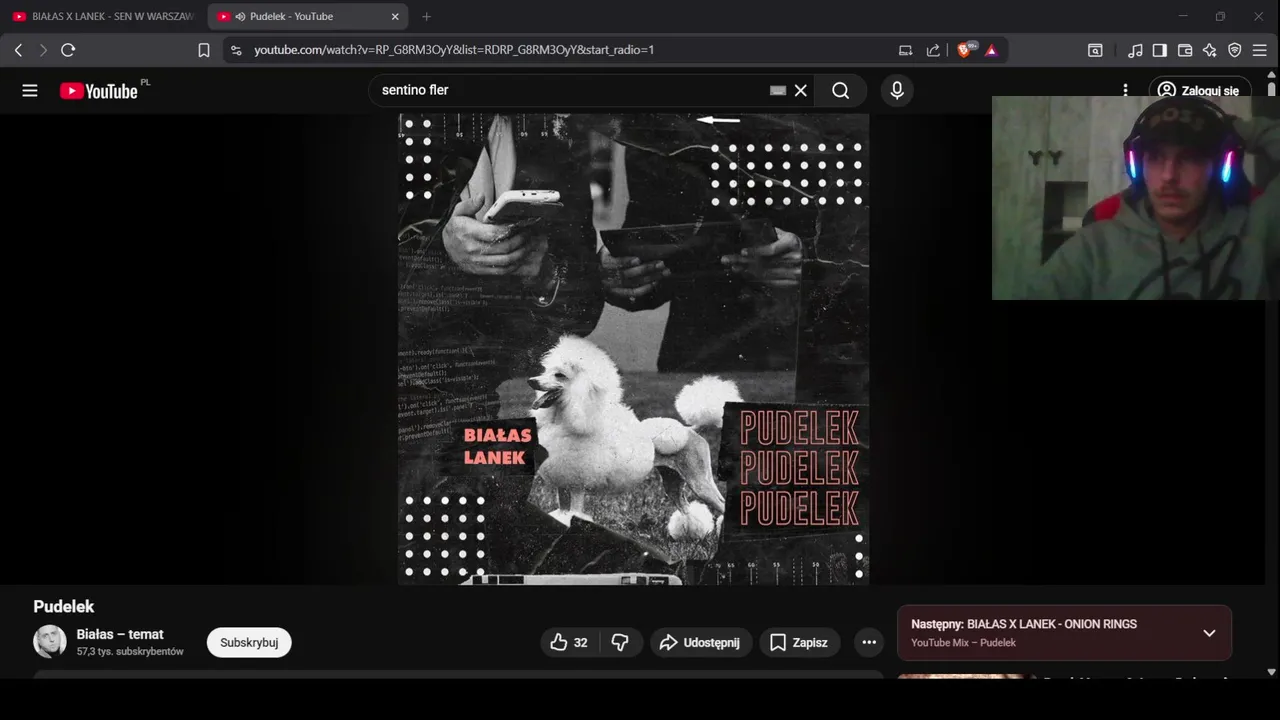Image resolution: width=1280 pixels, height=720 pixels.
Task: Click the Pudelek video title text
Action: point(64,607)
